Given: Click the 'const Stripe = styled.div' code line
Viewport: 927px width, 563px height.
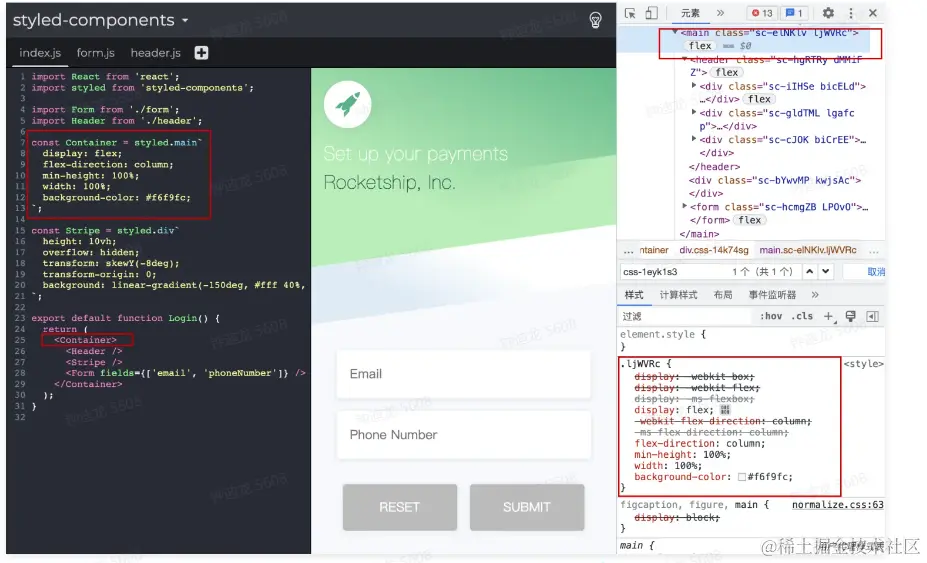Looking at the screenshot, I should 105,230.
